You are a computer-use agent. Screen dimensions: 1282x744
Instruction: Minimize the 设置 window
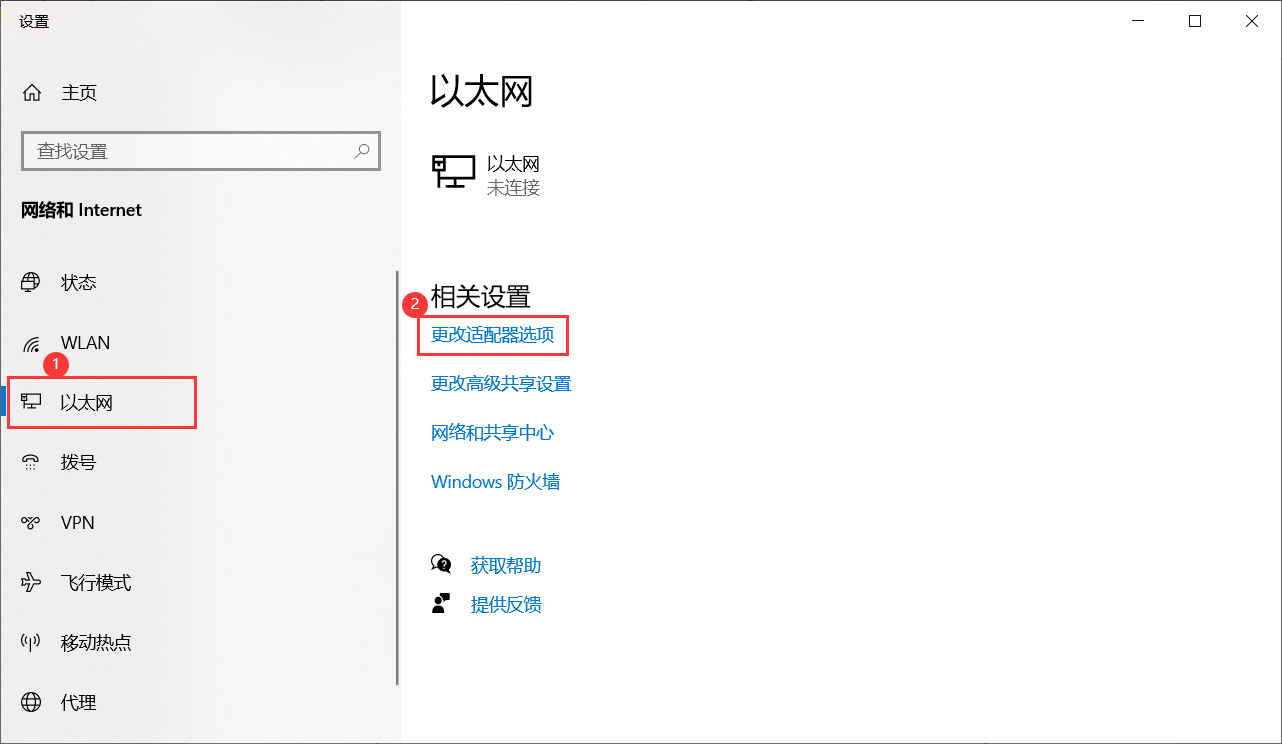pos(1137,21)
